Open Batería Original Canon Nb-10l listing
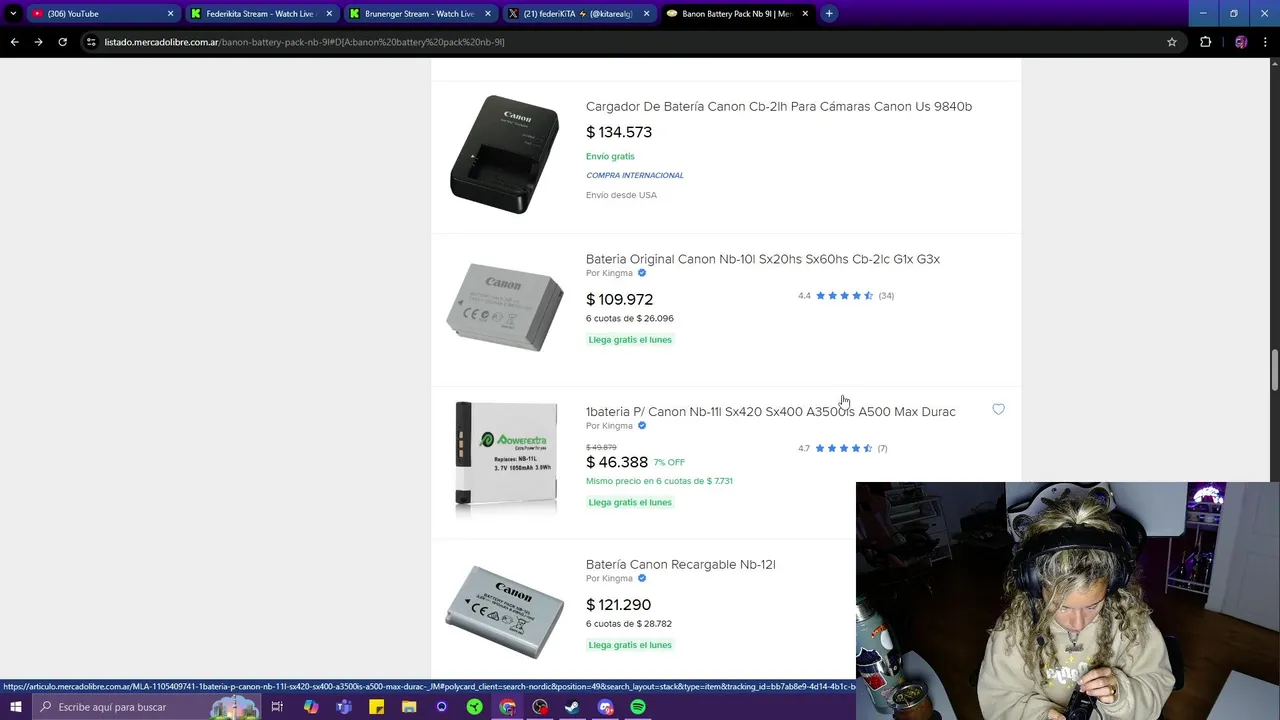The width and height of the screenshot is (1280, 720). (x=763, y=259)
